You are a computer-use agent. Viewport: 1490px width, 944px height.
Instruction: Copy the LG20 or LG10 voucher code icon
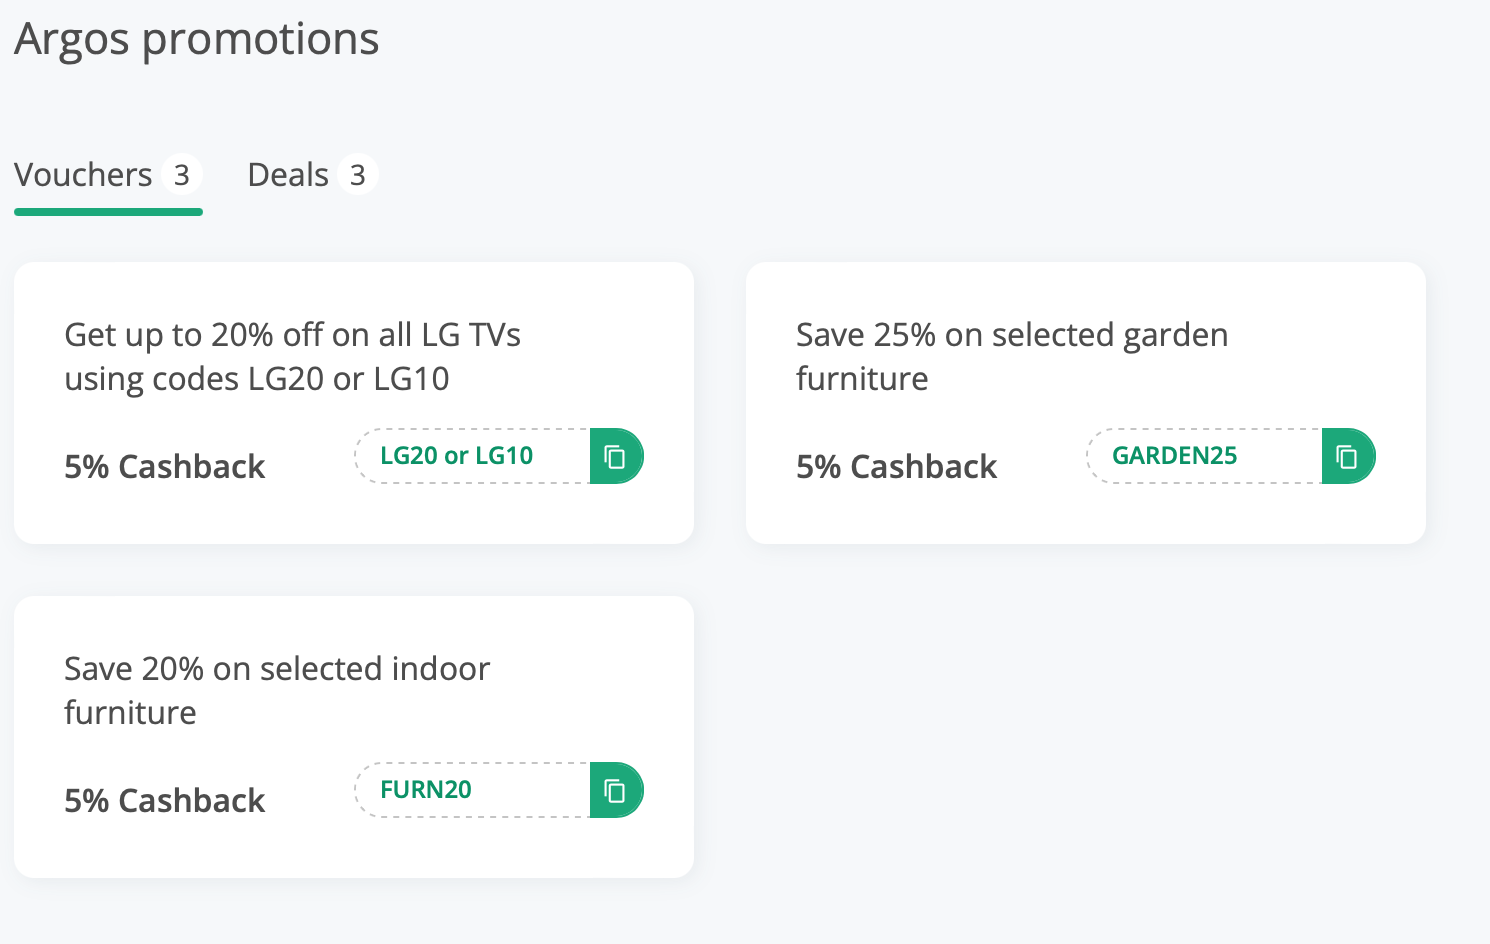(616, 456)
